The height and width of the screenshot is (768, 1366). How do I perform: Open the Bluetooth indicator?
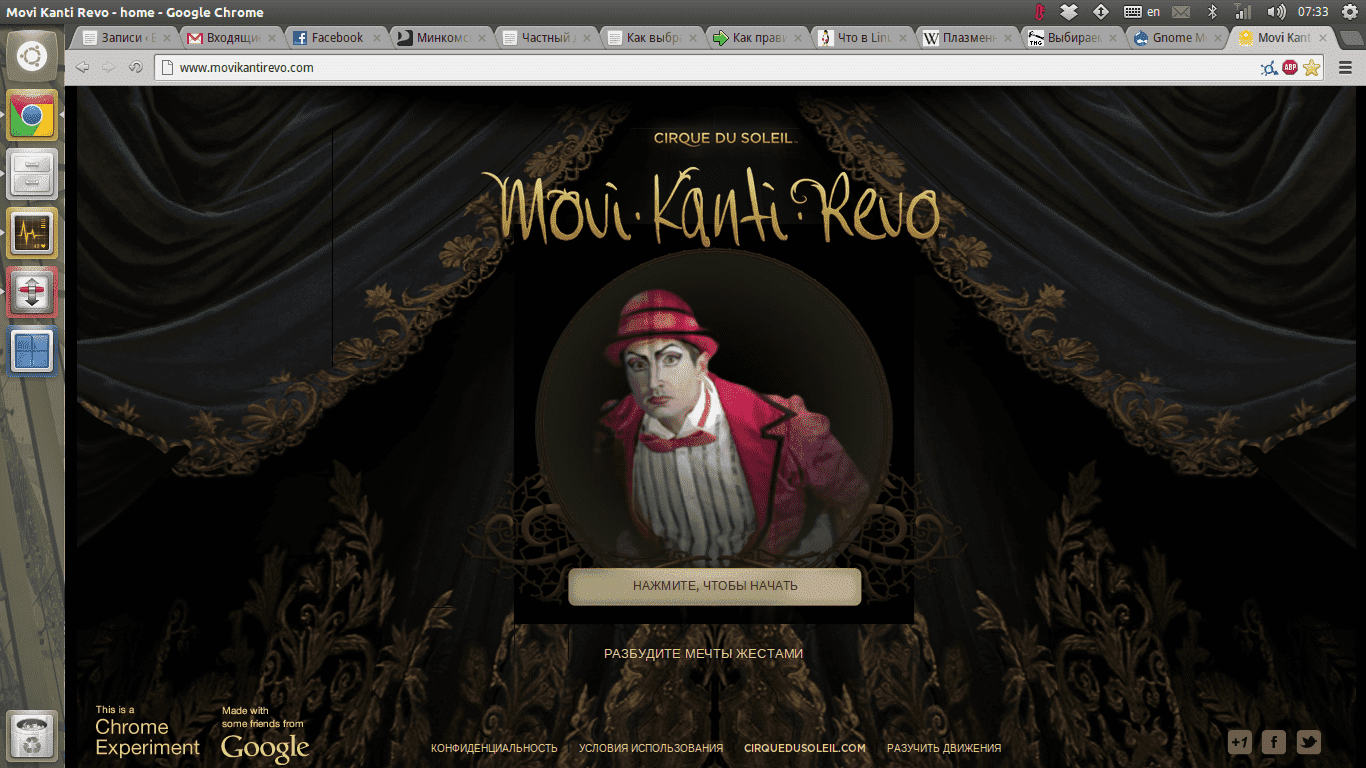pyautogui.click(x=1213, y=12)
